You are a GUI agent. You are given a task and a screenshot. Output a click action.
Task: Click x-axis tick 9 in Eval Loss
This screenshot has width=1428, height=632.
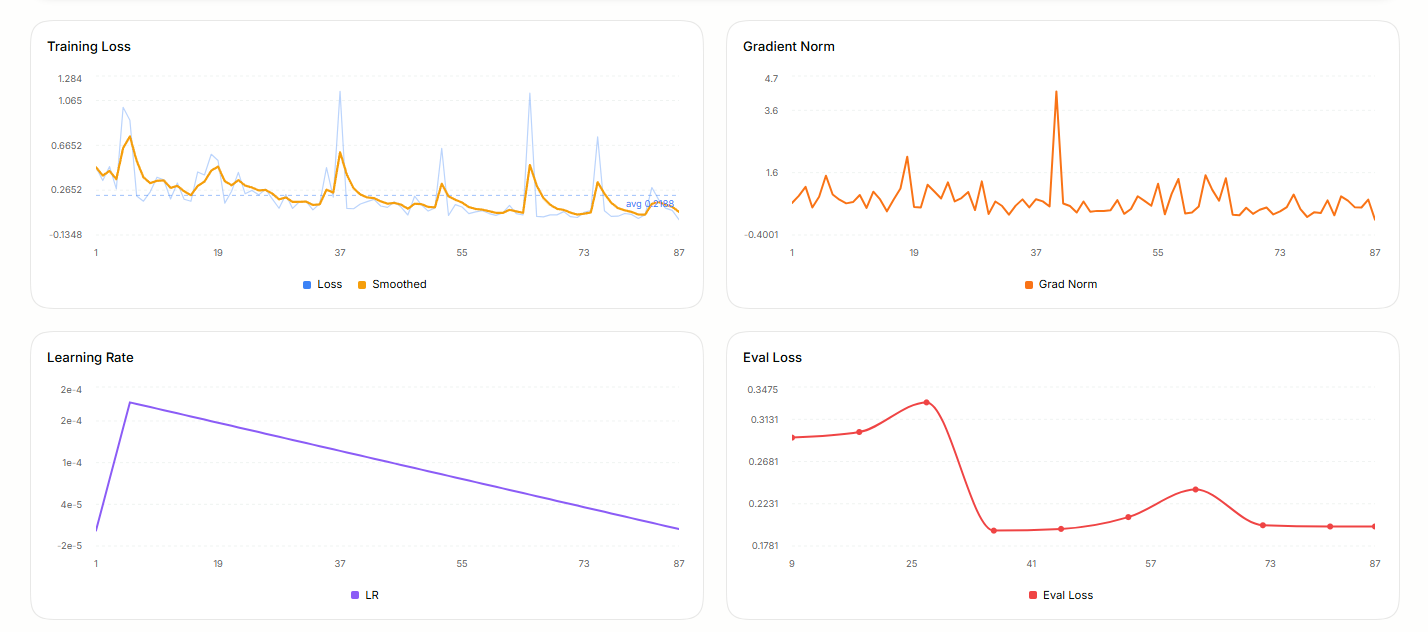pos(792,564)
